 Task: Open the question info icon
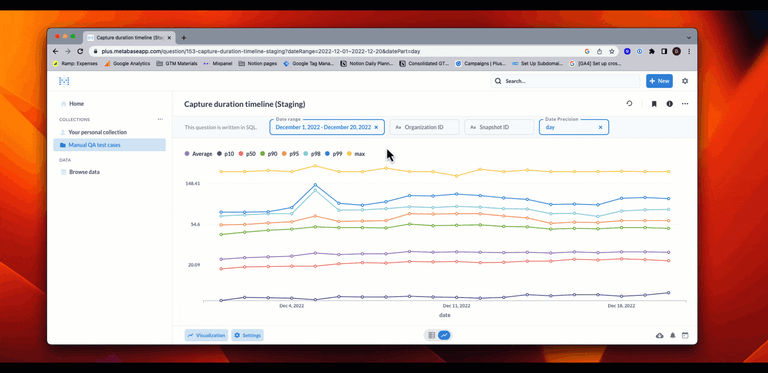tap(670, 104)
